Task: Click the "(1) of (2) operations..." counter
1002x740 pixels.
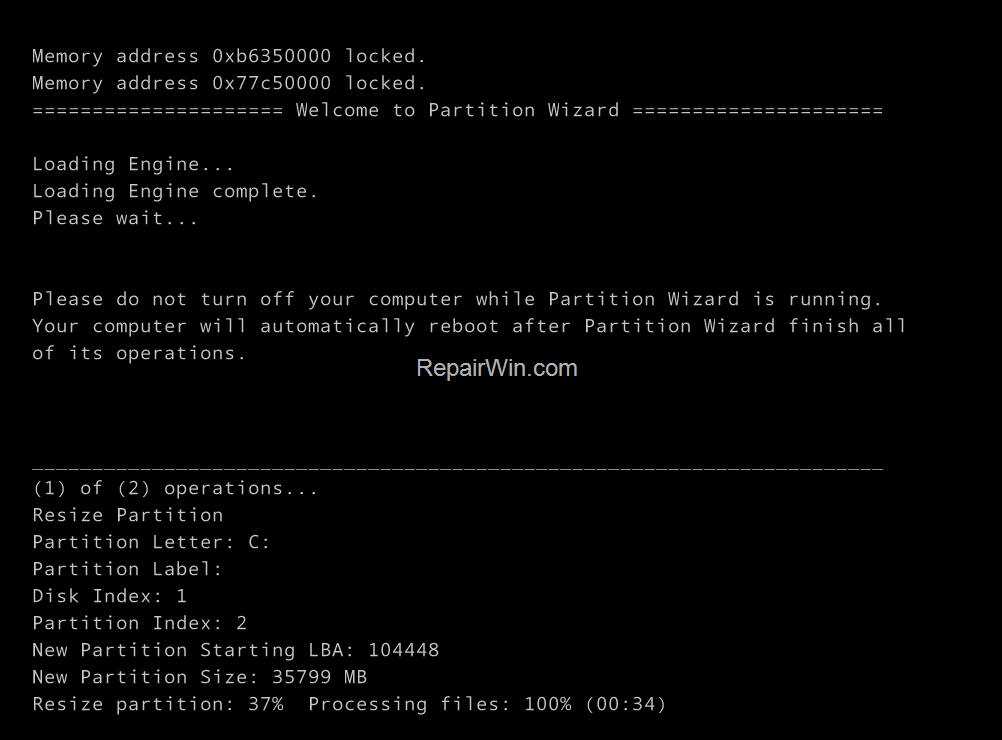Action: coord(175,488)
